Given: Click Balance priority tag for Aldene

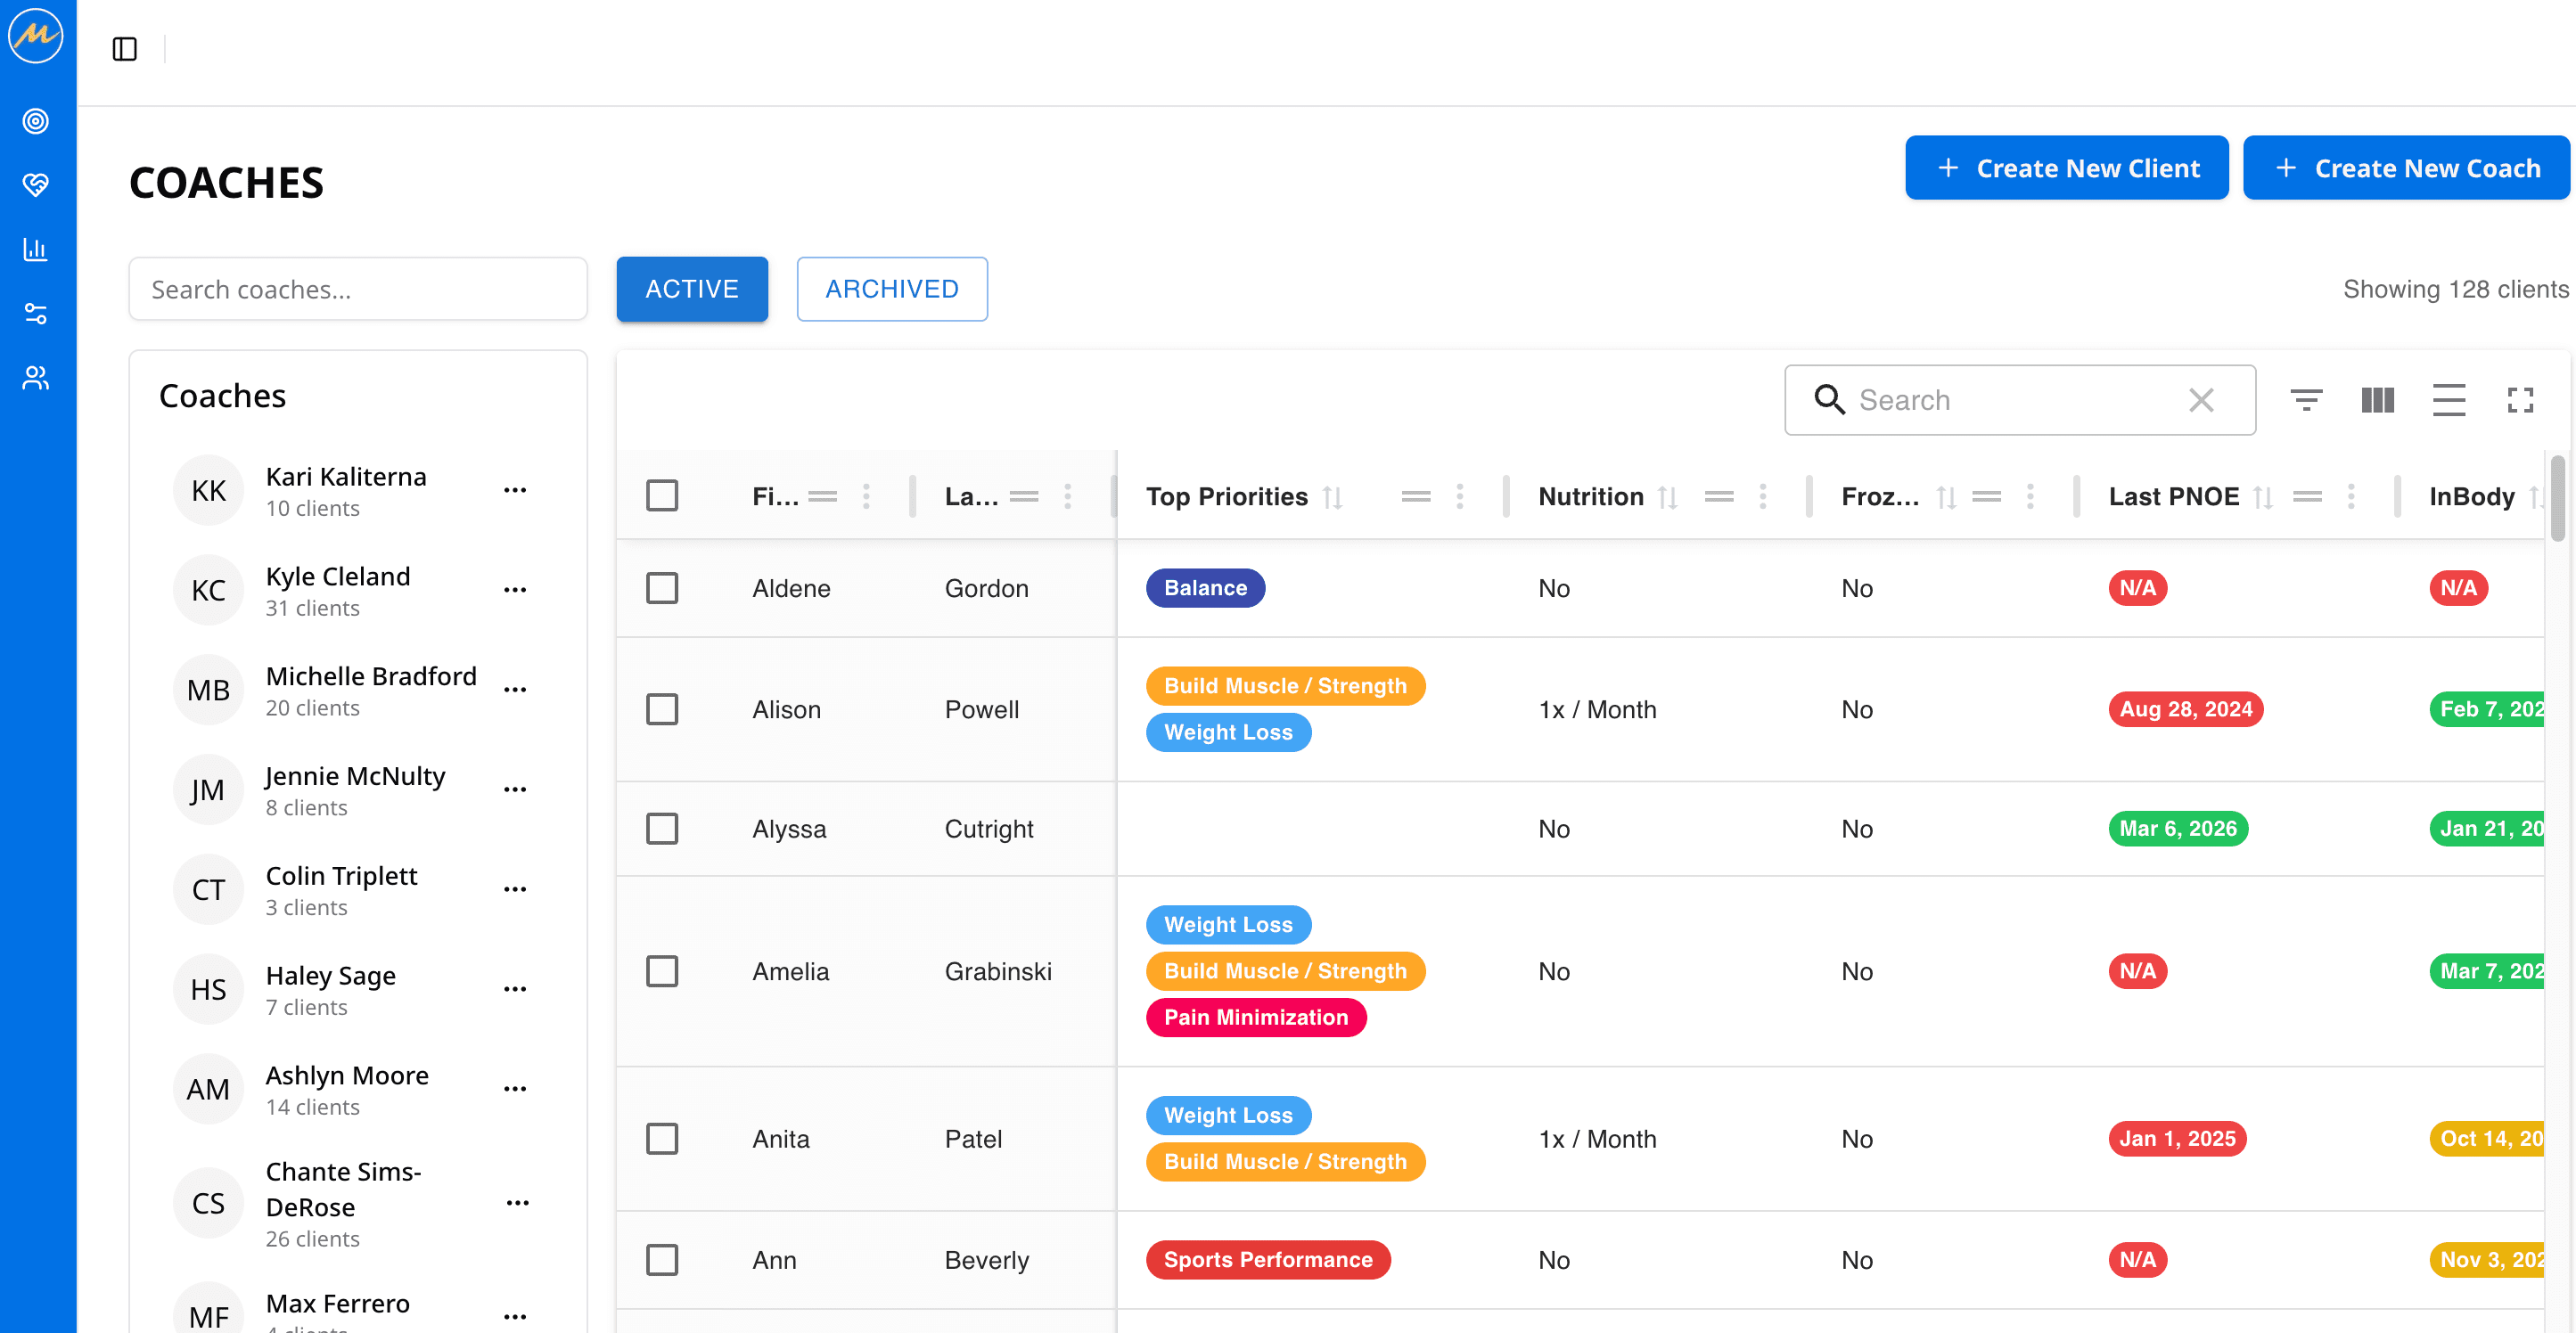Looking at the screenshot, I should click(1205, 588).
